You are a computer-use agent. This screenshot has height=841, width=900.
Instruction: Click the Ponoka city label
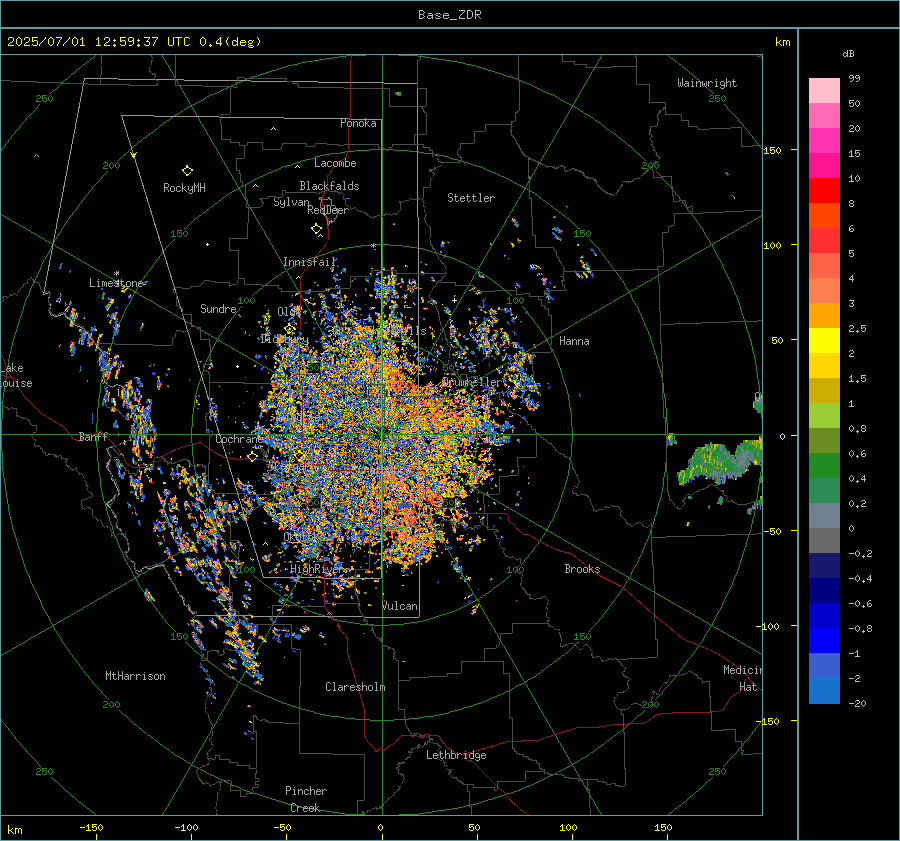358,123
